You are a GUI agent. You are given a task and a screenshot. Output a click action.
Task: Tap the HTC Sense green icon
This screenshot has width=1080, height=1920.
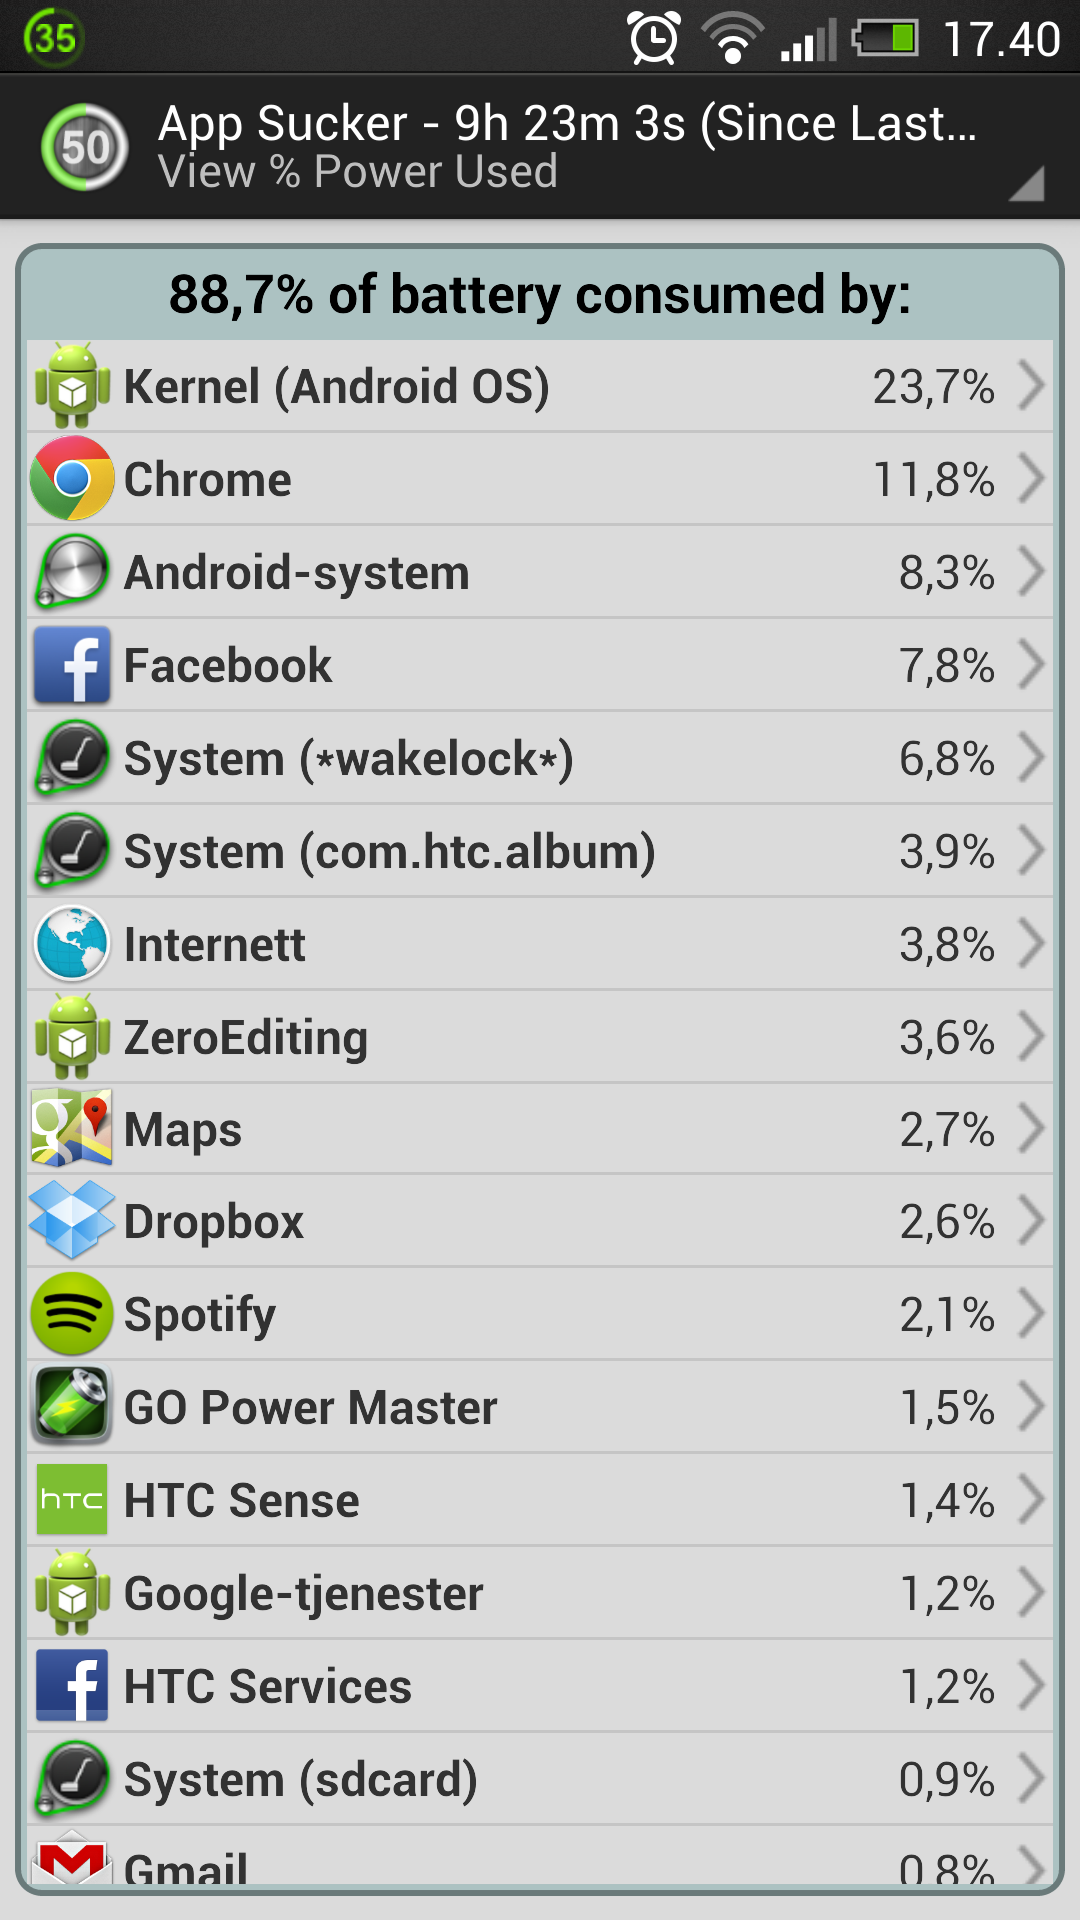pyautogui.click(x=72, y=1499)
